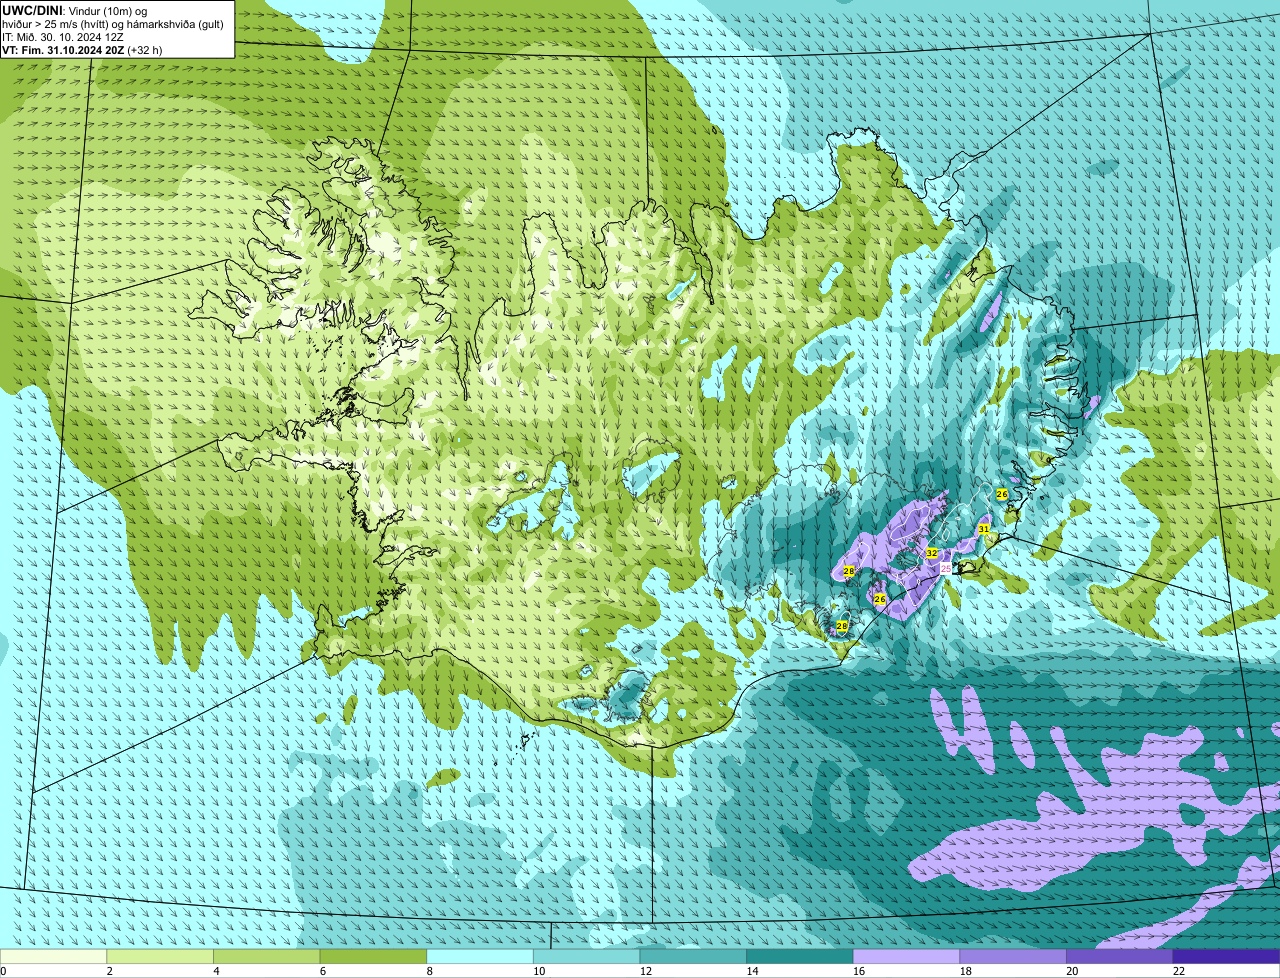Click the colour bar tick label 6
Screen dimensions: 1280x978
pyautogui.click(x=322, y=971)
